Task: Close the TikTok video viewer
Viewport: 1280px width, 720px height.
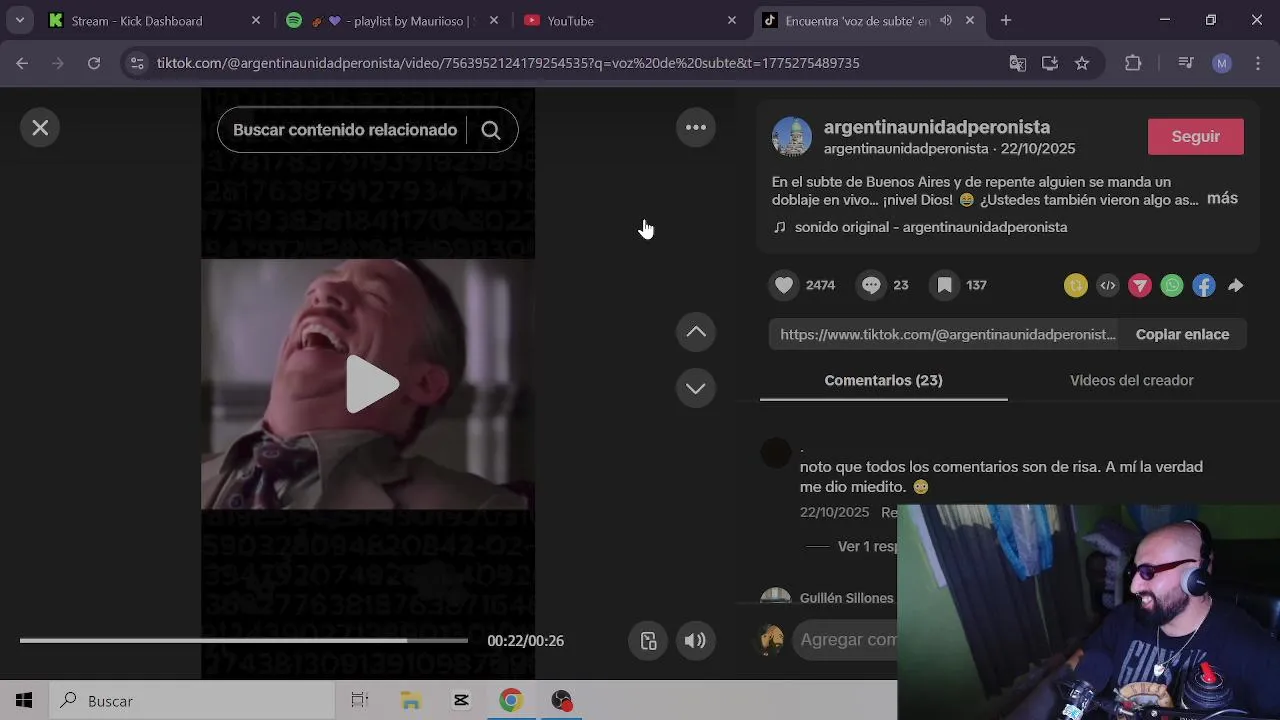Action: tap(40, 128)
